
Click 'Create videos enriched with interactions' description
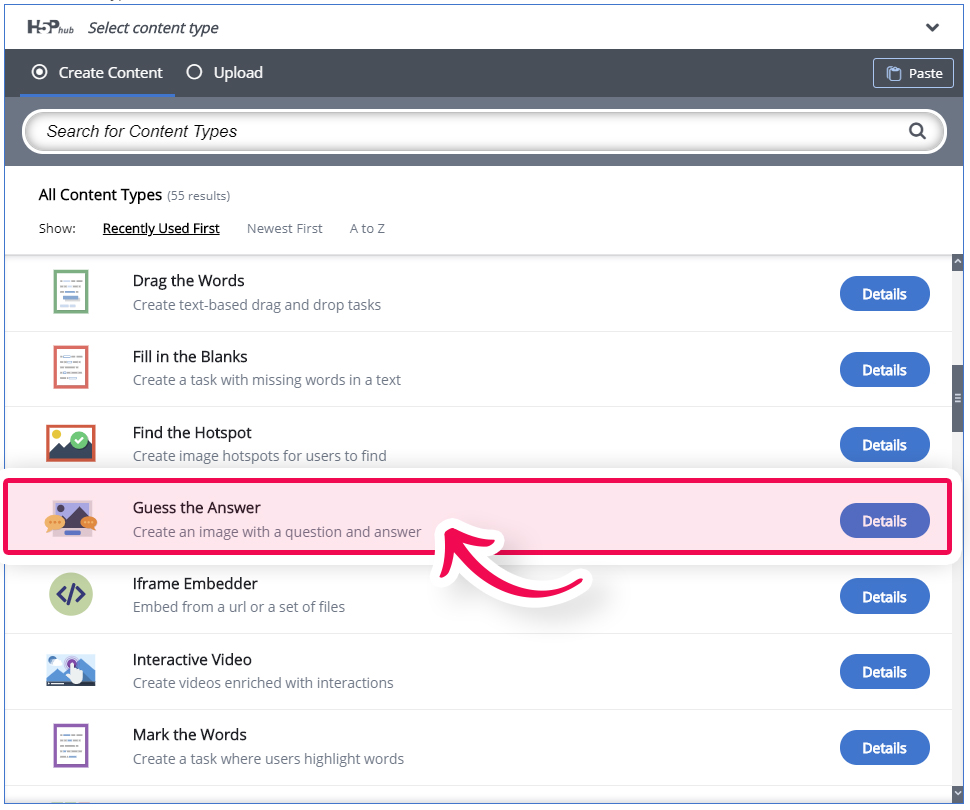click(263, 683)
